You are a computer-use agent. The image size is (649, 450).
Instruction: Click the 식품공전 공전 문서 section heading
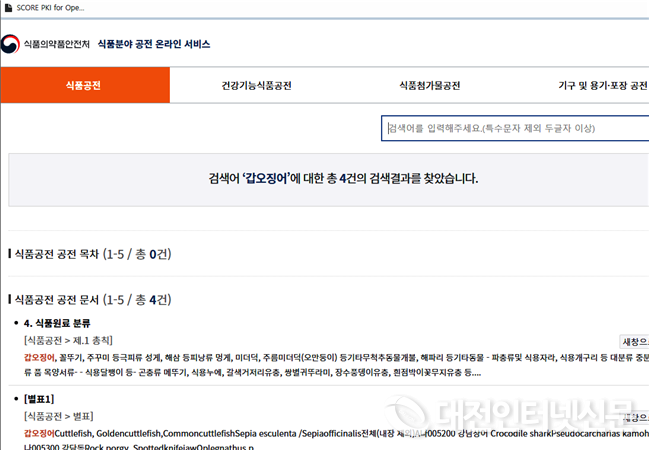(91, 299)
